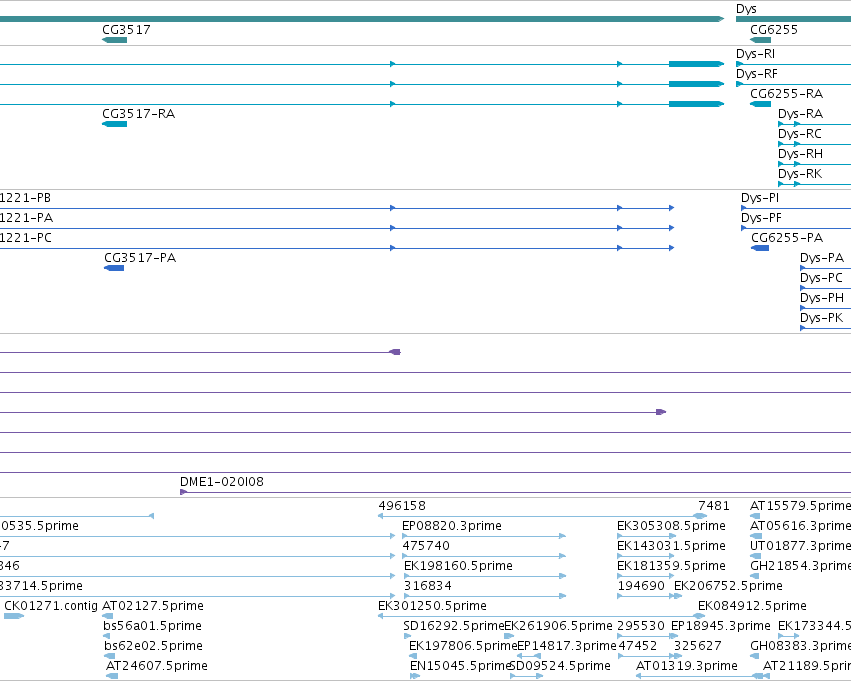Open the Dys-RF transcript label
851x681 pixels.
click(757, 74)
